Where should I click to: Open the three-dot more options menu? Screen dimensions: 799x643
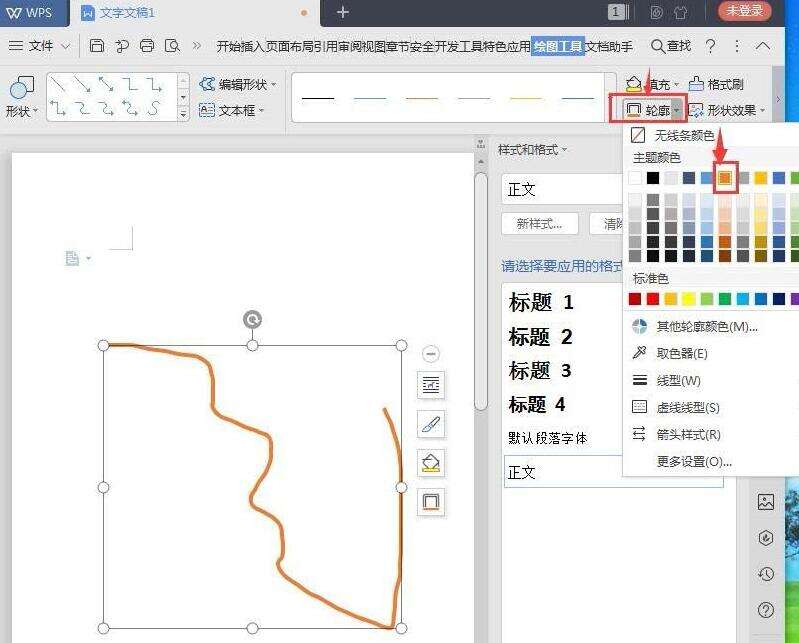737,46
